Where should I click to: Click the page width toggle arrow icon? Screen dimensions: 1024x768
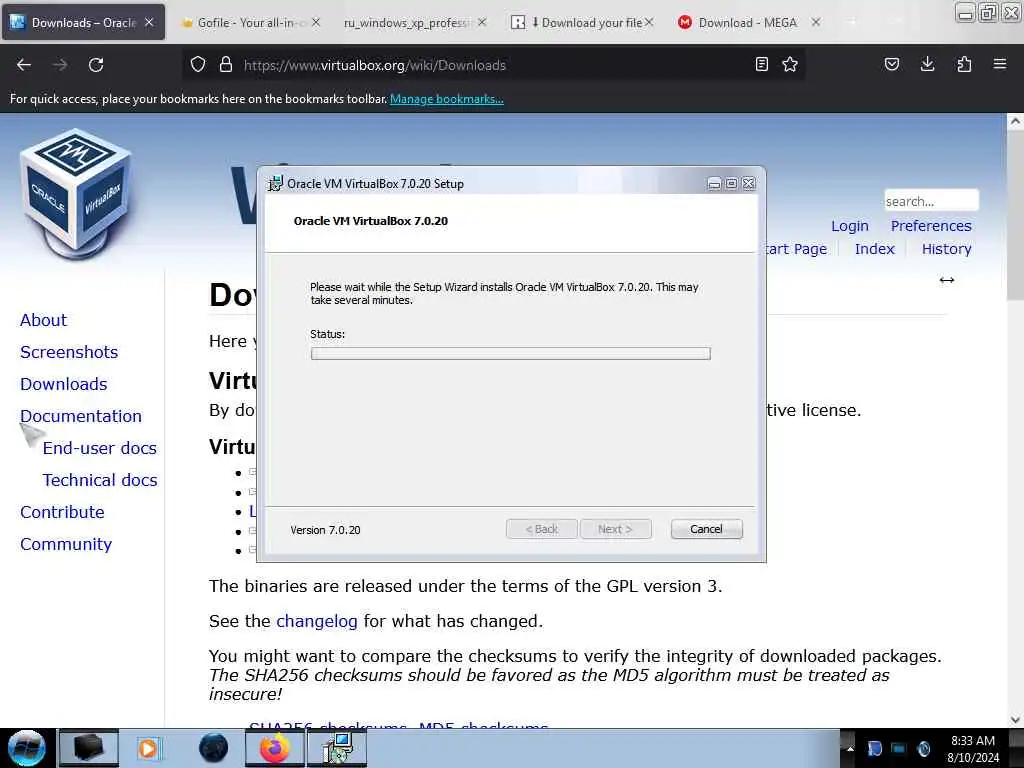(x=947, y=280)
